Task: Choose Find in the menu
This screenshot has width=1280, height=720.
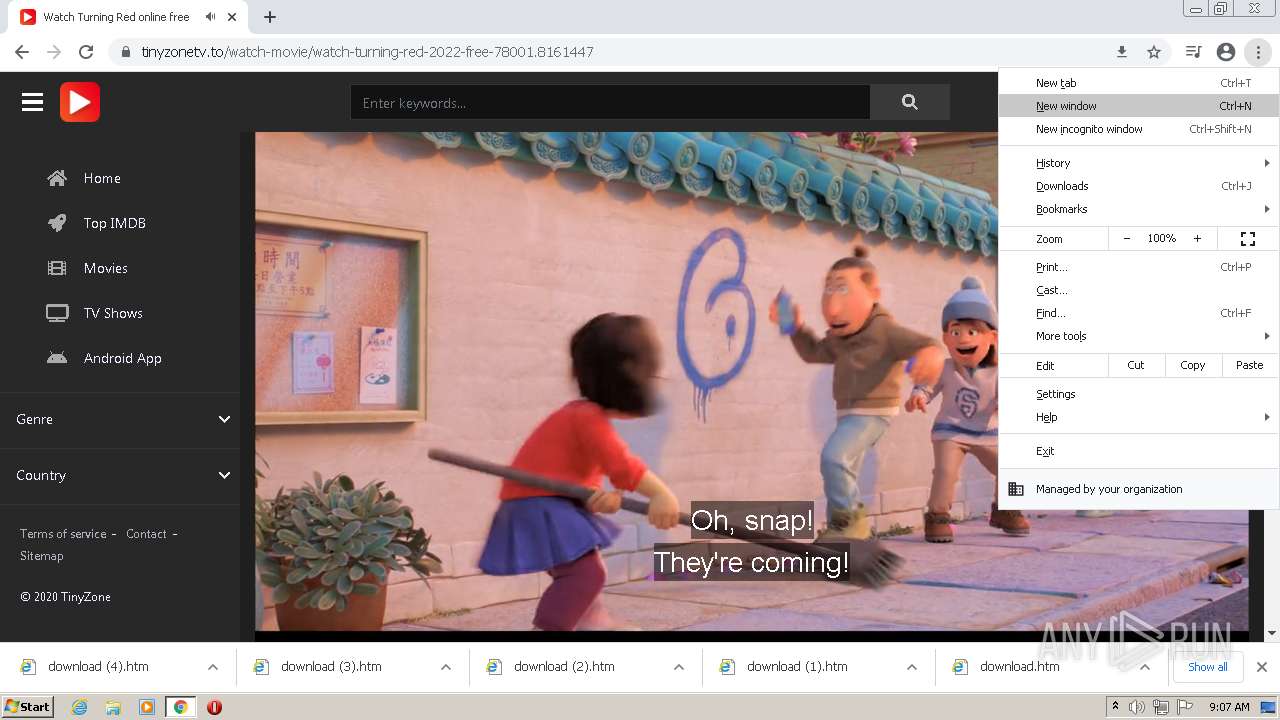Action: [x=1138, y=313]
